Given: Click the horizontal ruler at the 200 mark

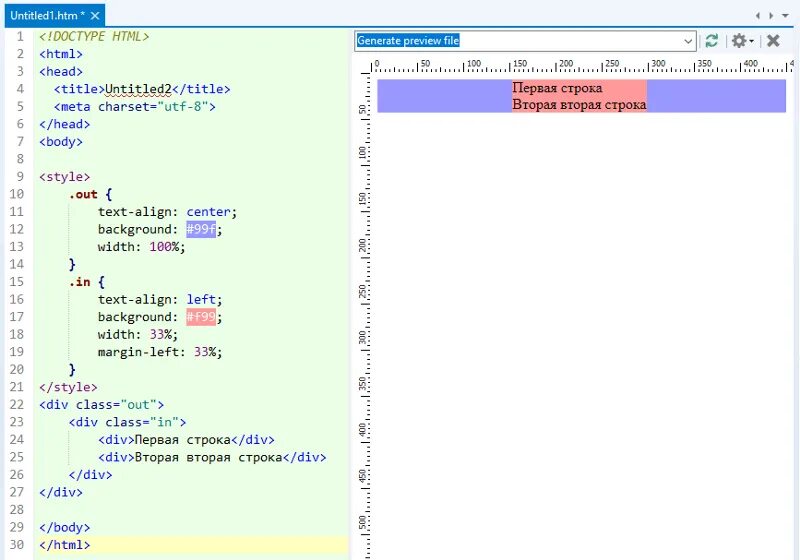Looking at the screenshot, I should pos(566,65).
